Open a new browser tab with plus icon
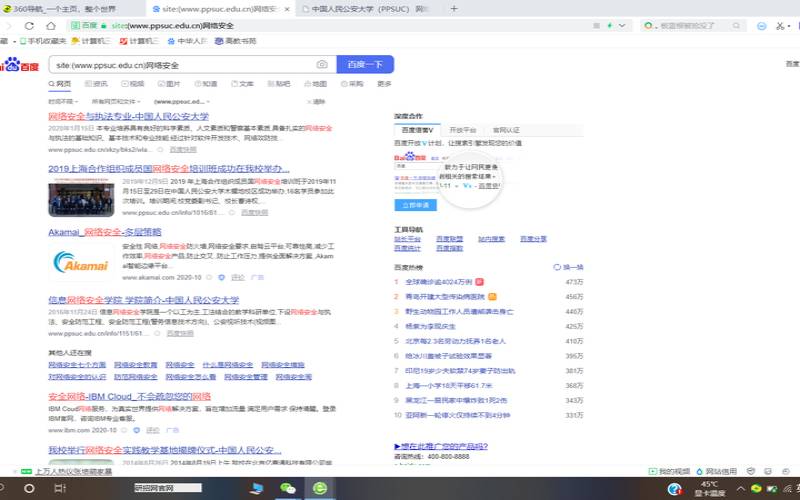Image resolution: width=800 pixels, height=500 pixels. pyautogui.click(x=454, y=9)
